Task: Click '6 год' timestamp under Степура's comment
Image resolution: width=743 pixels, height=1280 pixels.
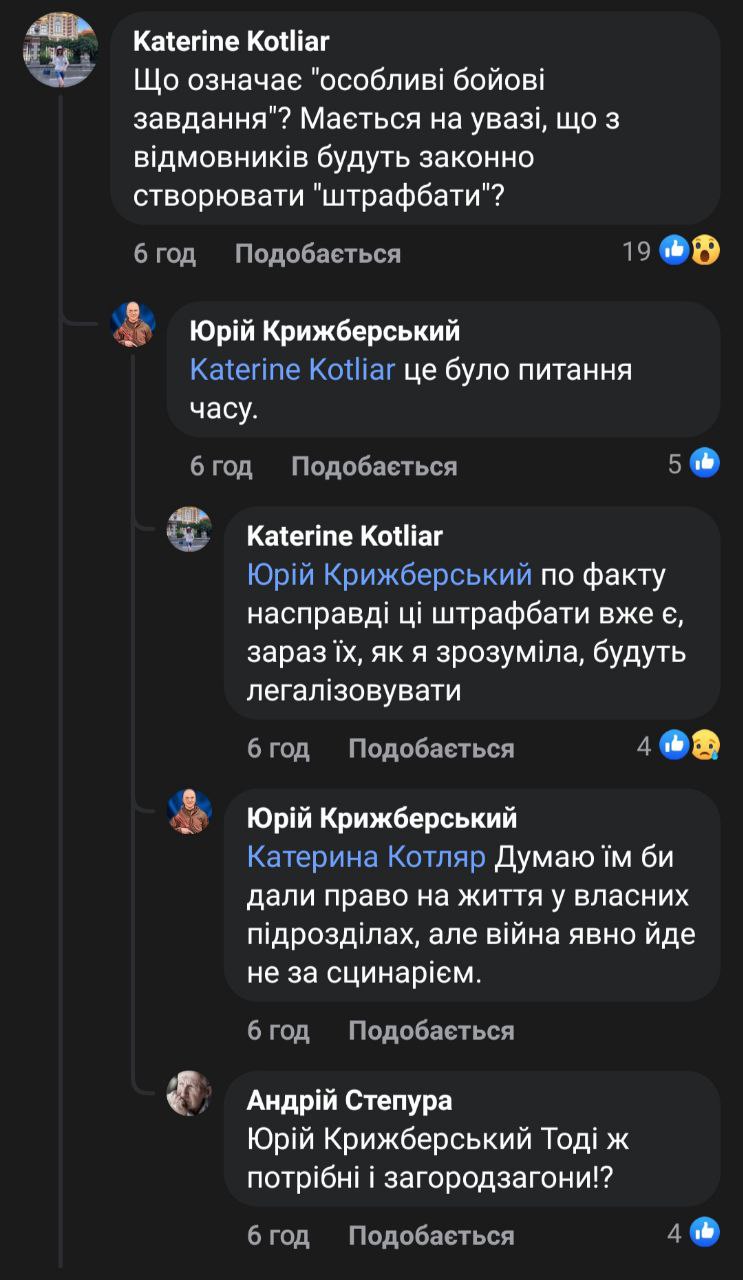Action: click(x=278, y=1236)
